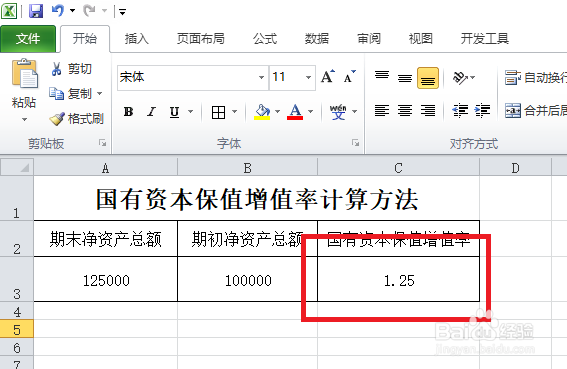Select row 5 header

pyautogui.click(x=17, y=329)
